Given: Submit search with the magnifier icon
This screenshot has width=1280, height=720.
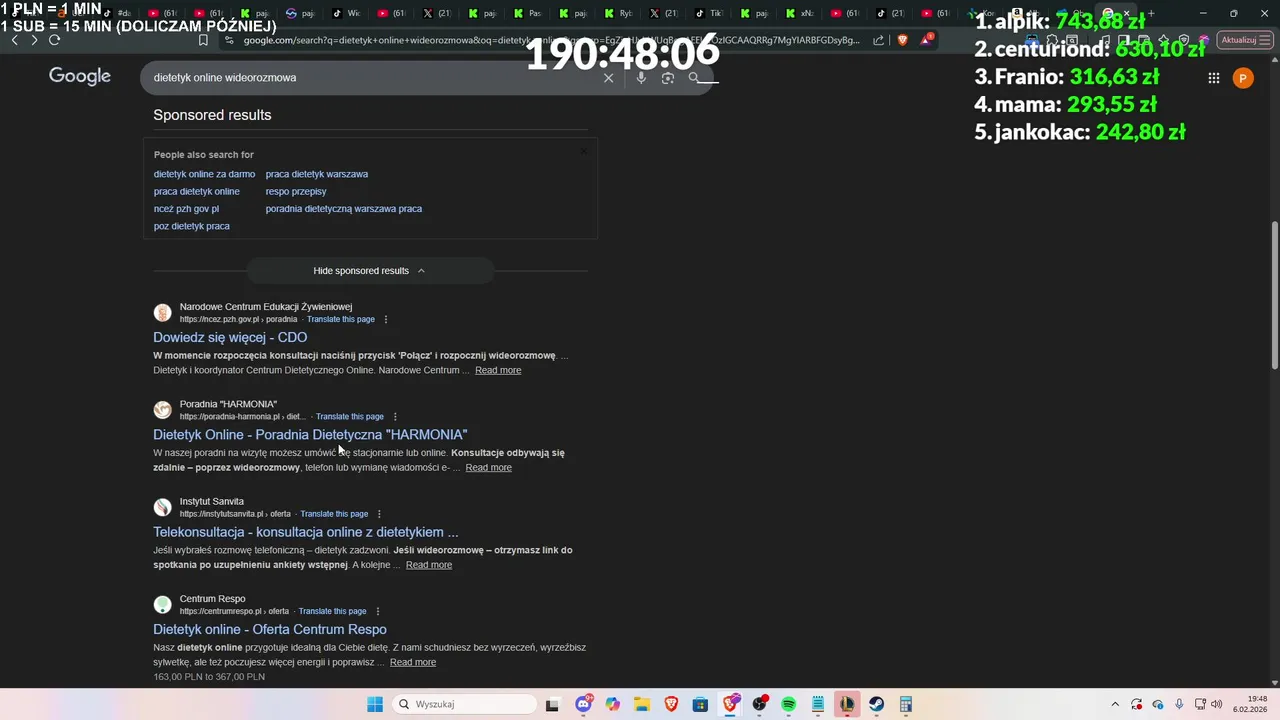Looking at the screenshot, I should click(695, 78).
